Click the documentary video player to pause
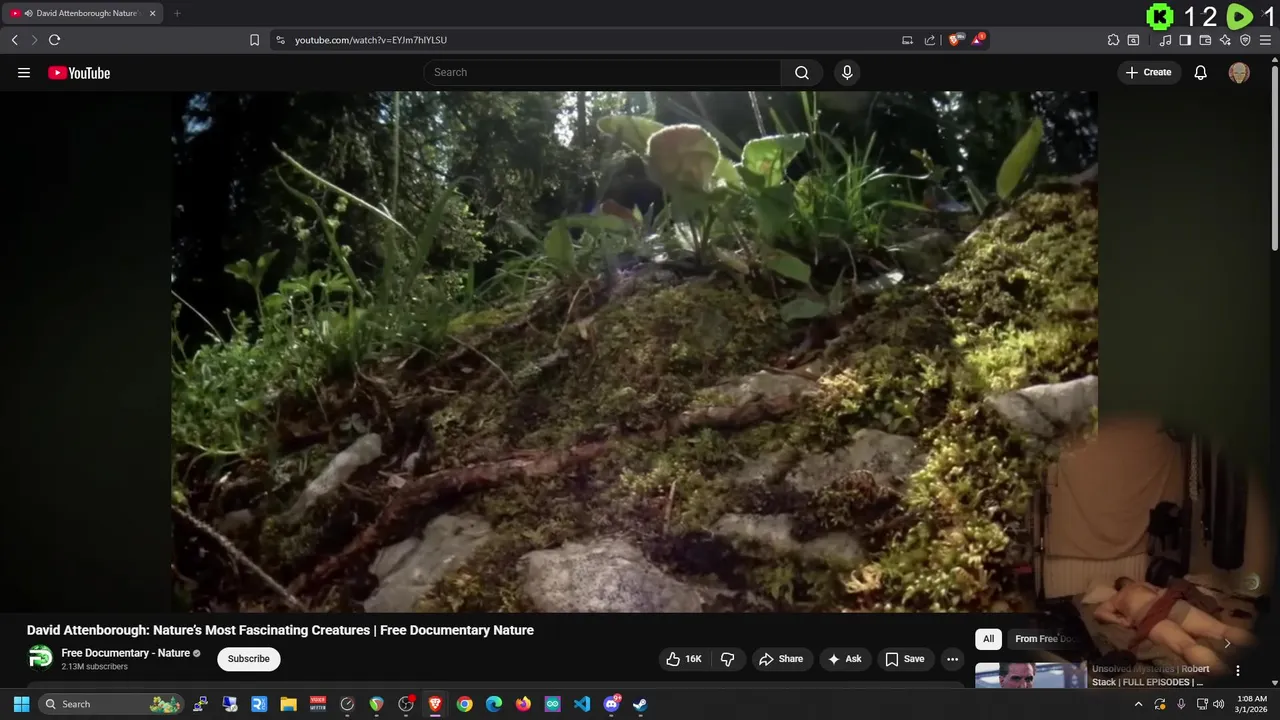1280x720 pixels. coord(634,352)
